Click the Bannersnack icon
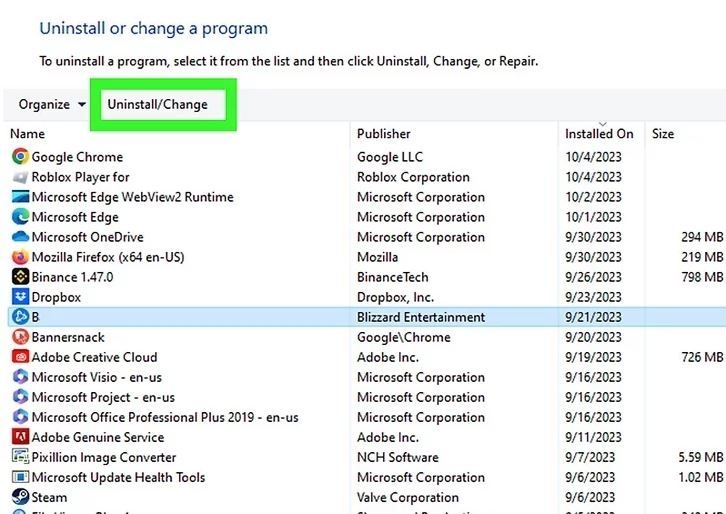This screenshot has width=726, height=514. pyautogui.click(x=20, y=337)
